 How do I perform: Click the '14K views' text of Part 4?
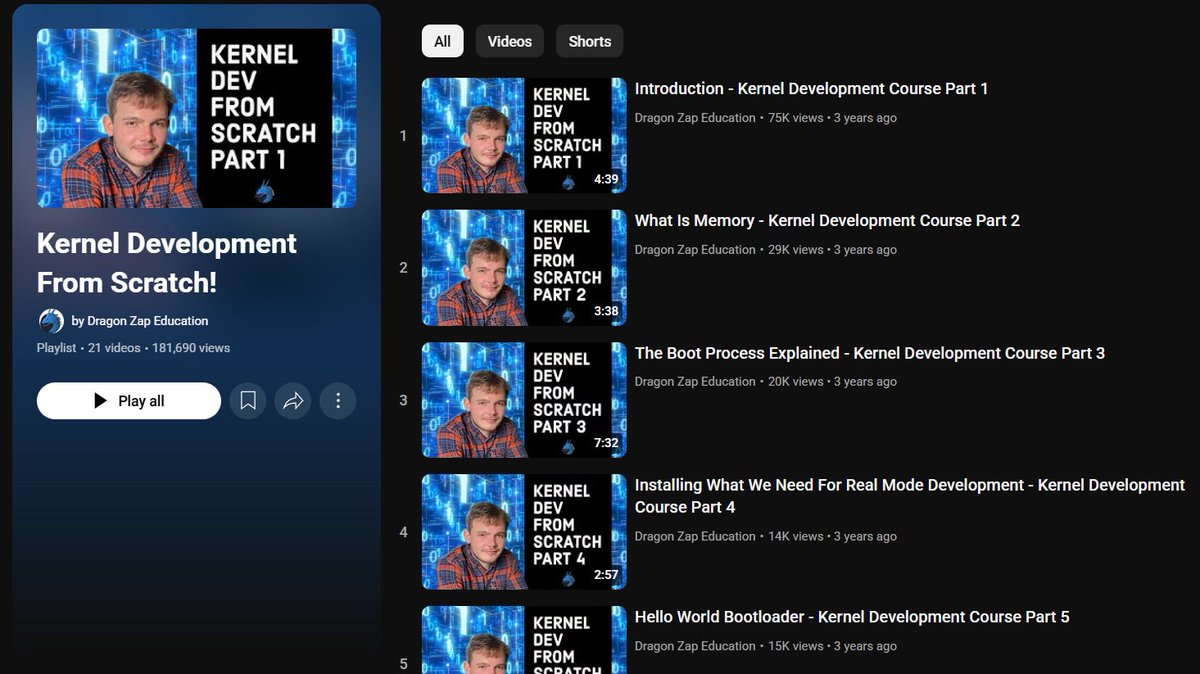click(x=796, y=537)
